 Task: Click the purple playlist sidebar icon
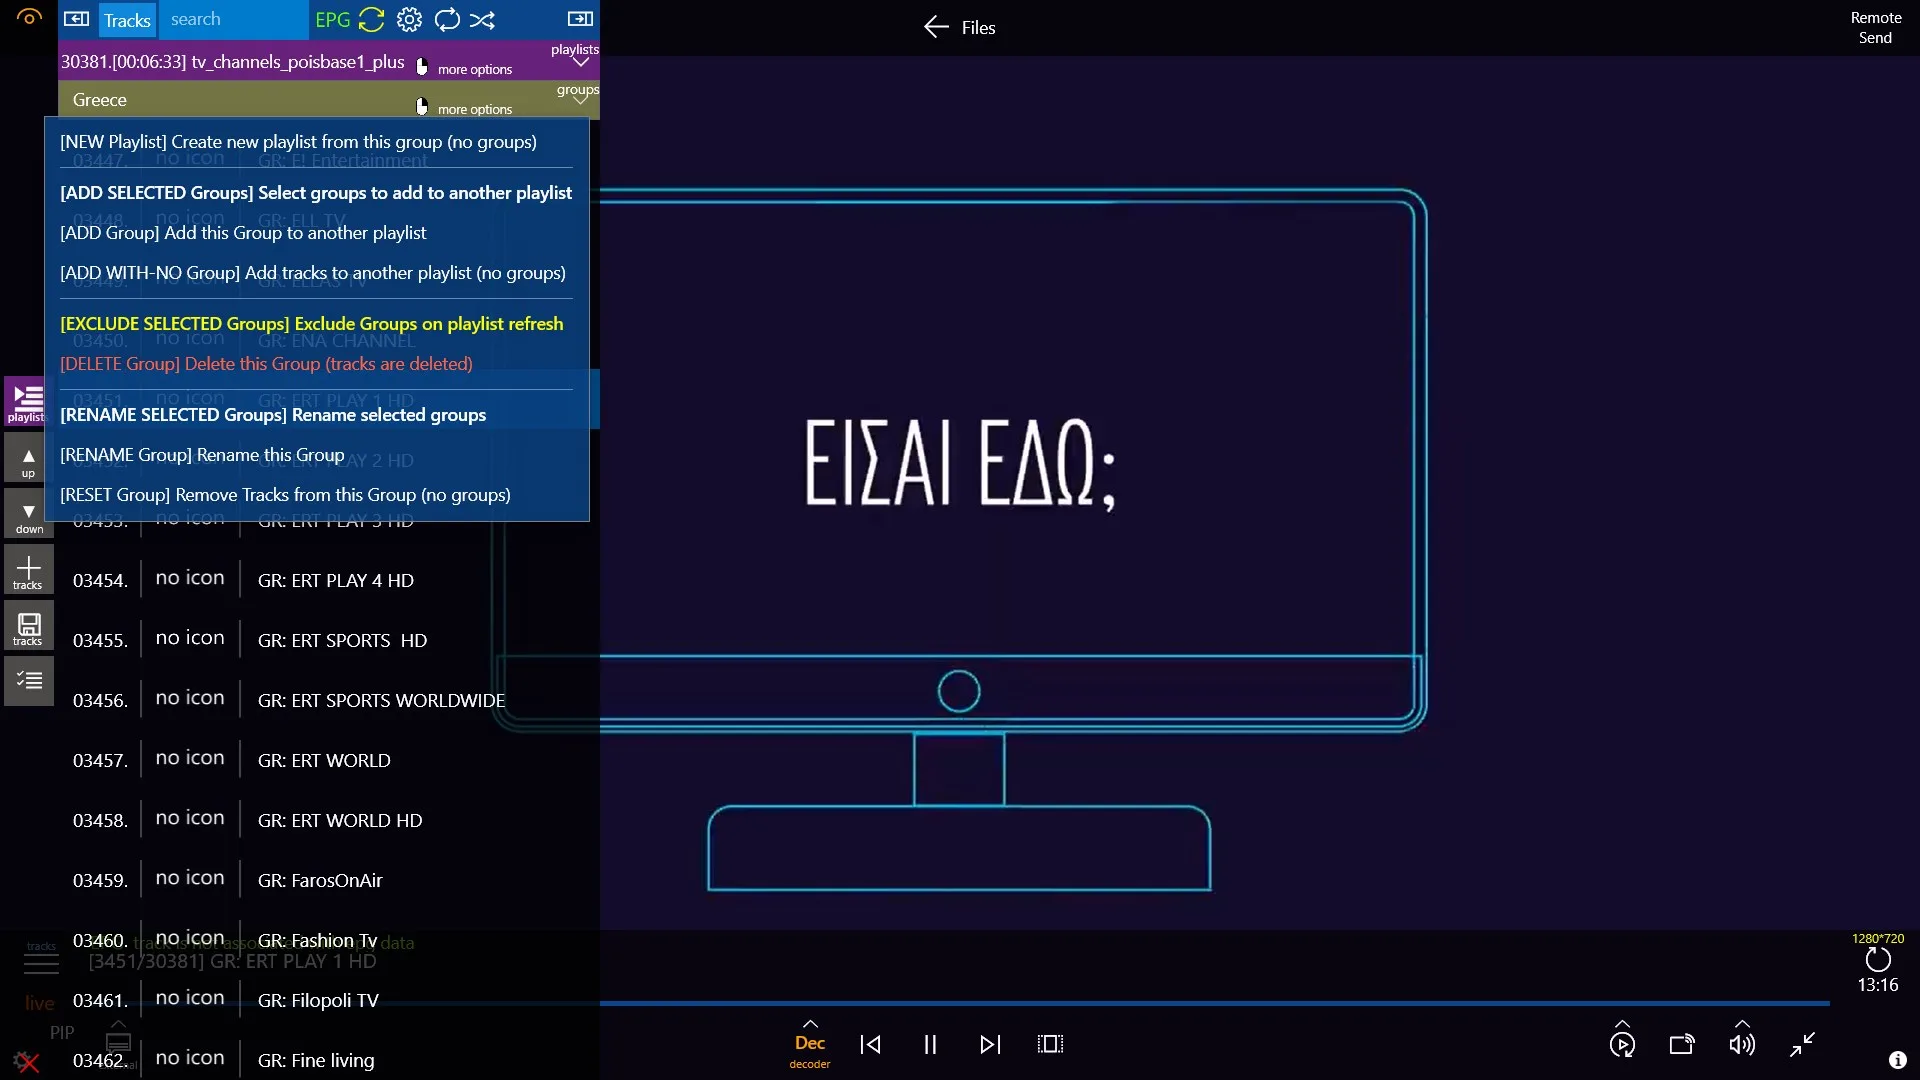(27, 402)
